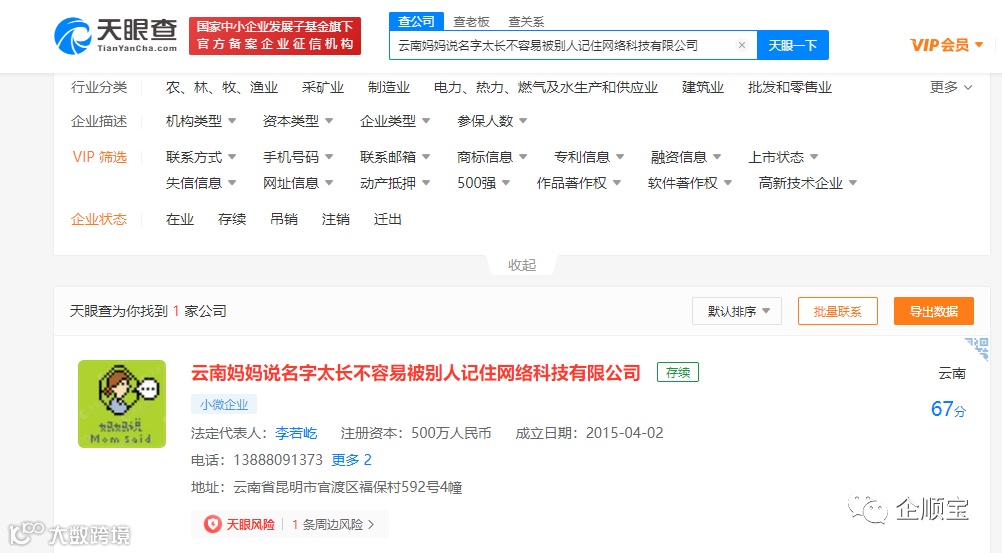1002x553 pixels.
Task: Filter by 建筑业 industry
Action: click(703, 87)
